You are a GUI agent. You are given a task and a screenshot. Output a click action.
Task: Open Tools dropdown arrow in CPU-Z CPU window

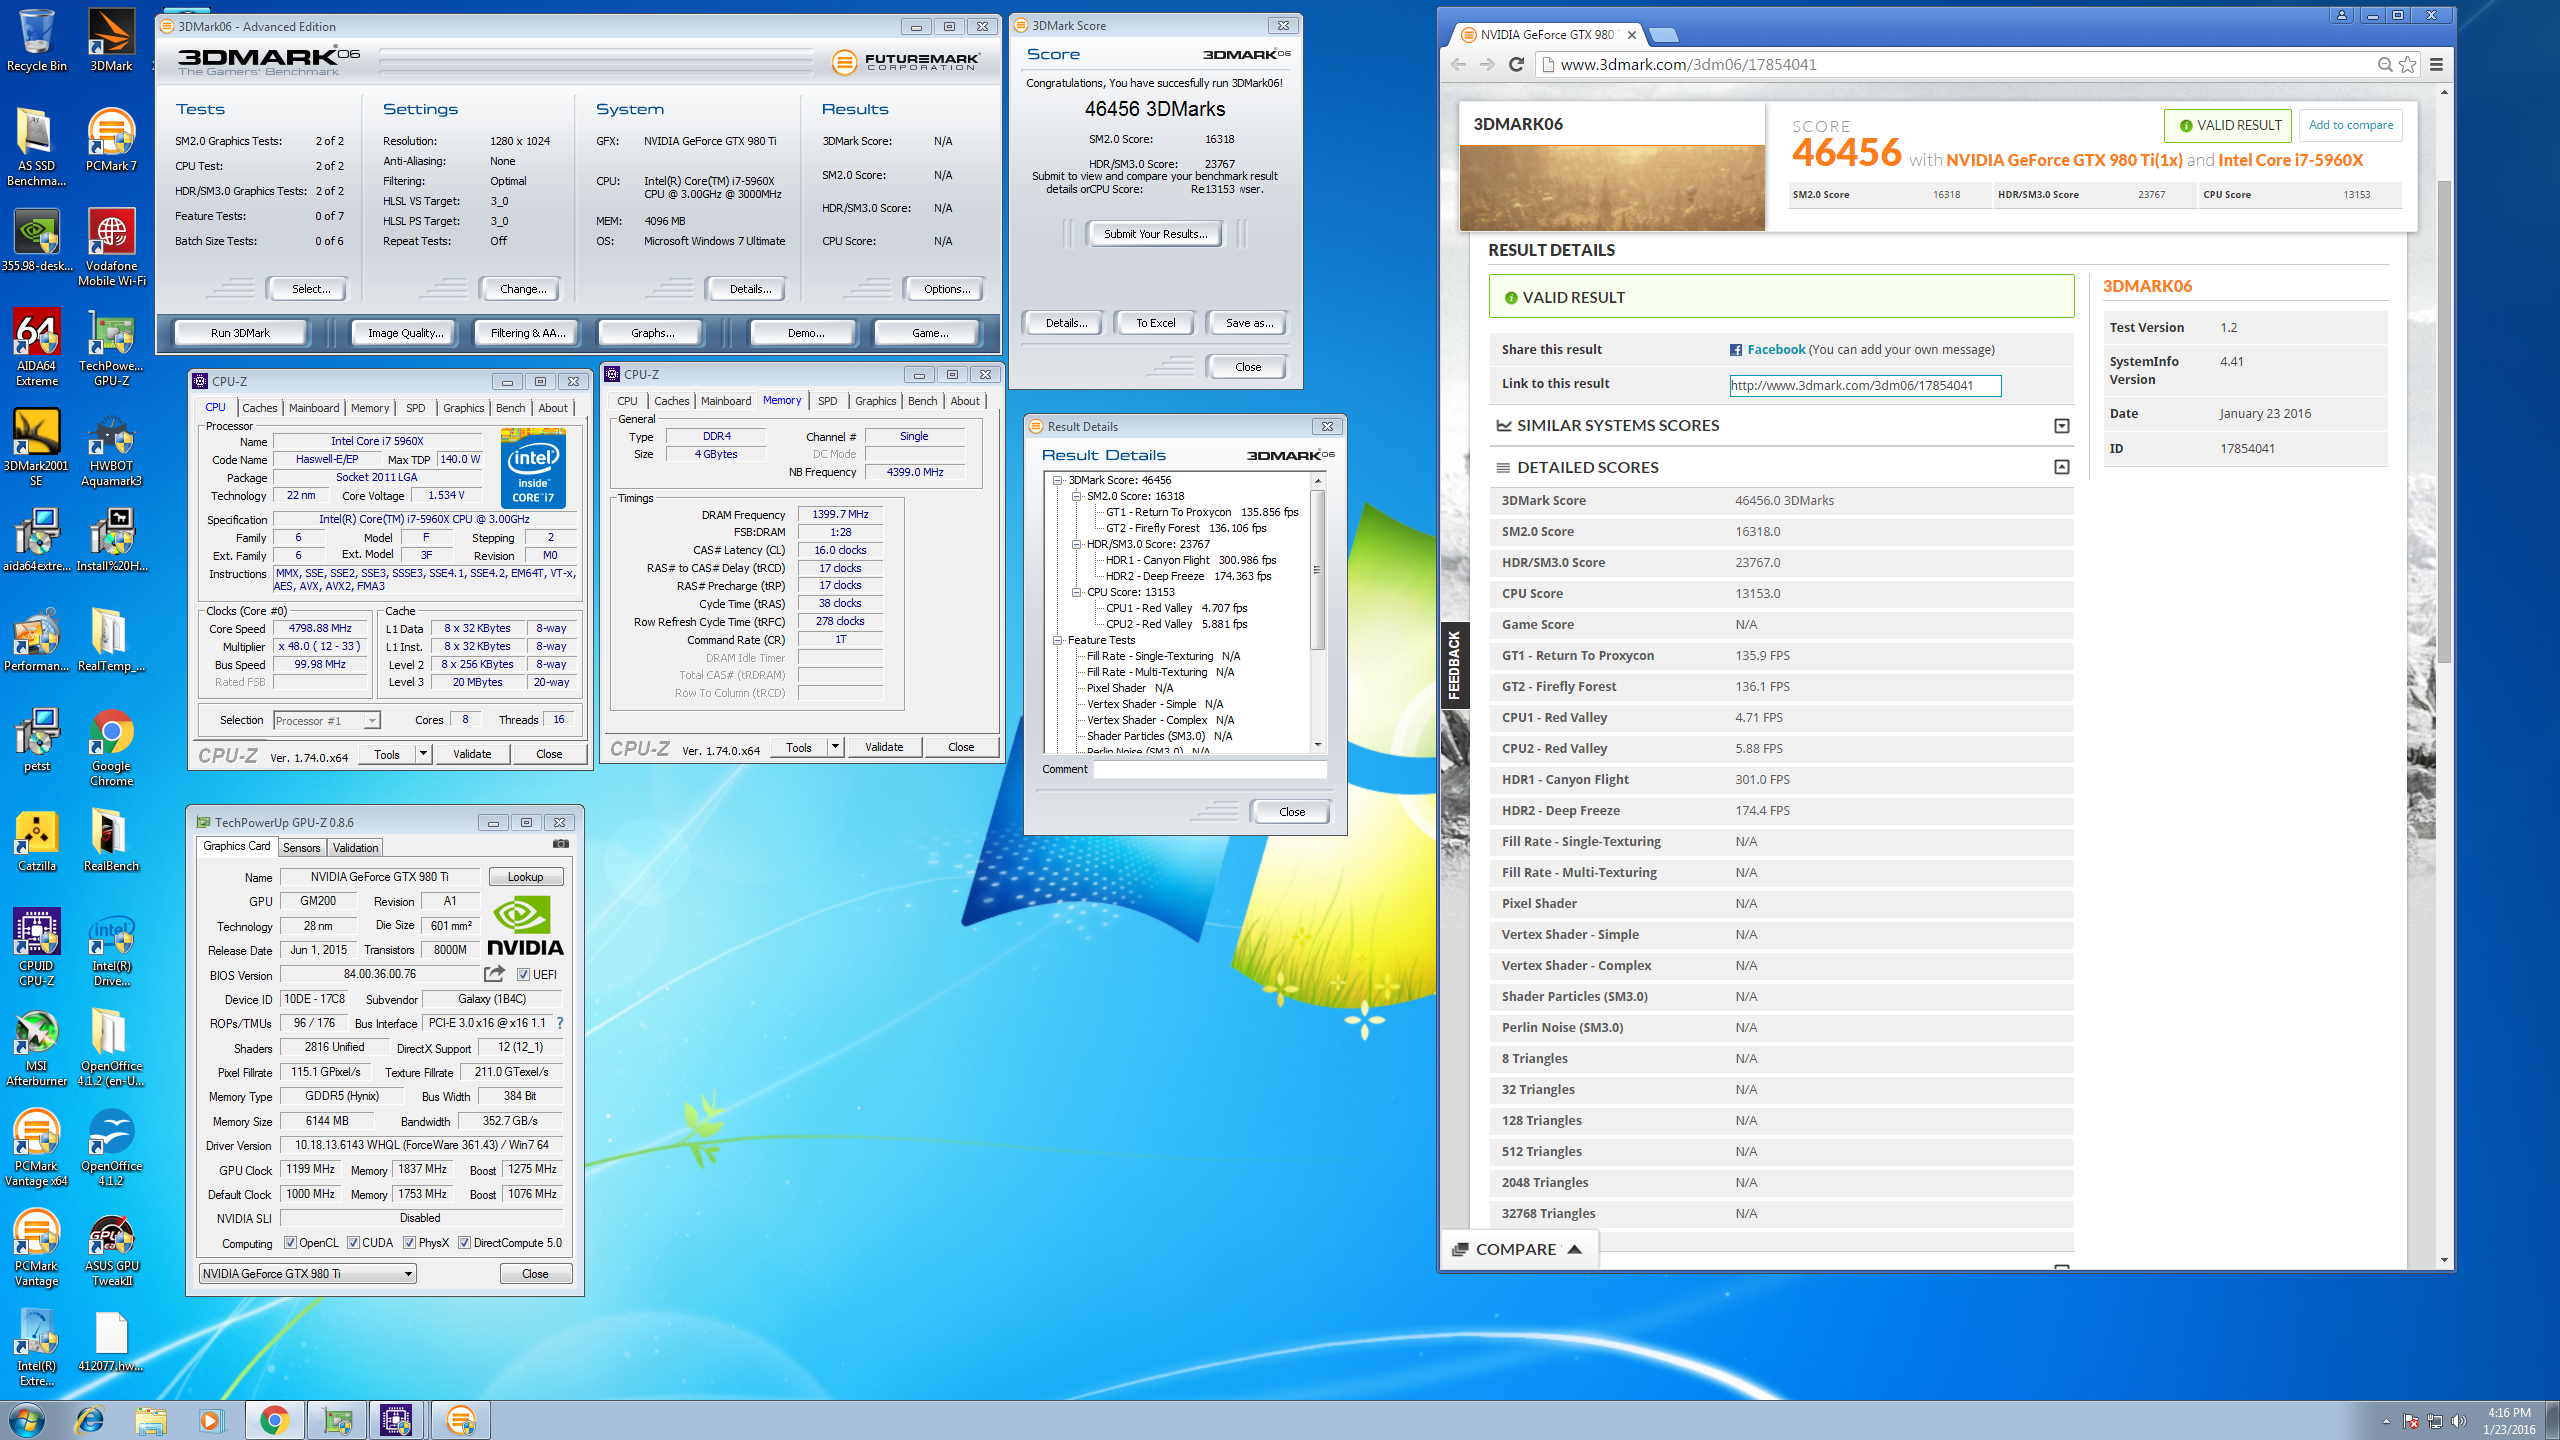click(x=423, y=754)
